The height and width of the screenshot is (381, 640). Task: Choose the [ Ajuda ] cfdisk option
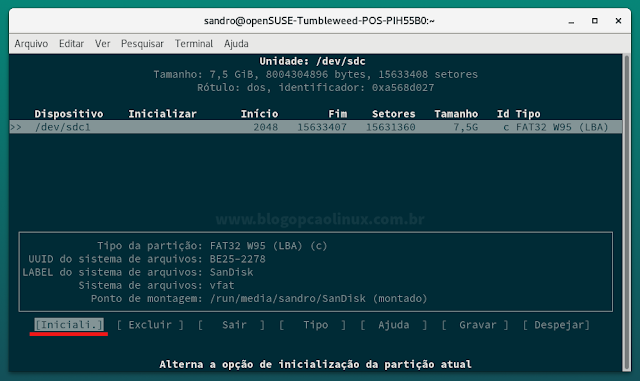[394, 325]
